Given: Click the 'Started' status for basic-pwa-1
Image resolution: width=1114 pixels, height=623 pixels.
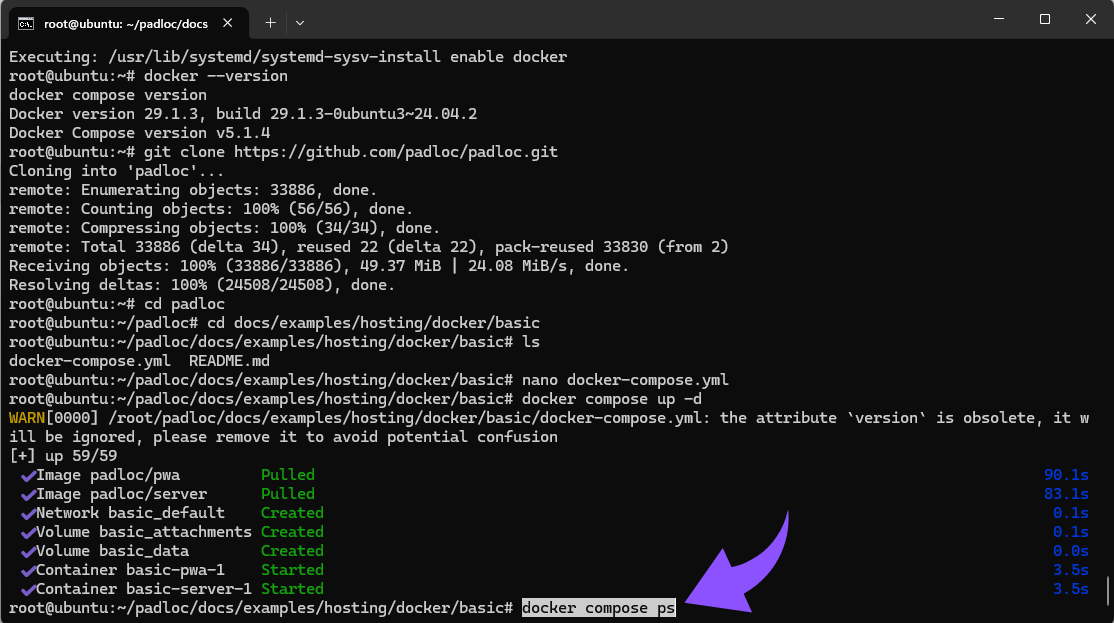Looking at the screenshot, I should [x=292, y=570].
